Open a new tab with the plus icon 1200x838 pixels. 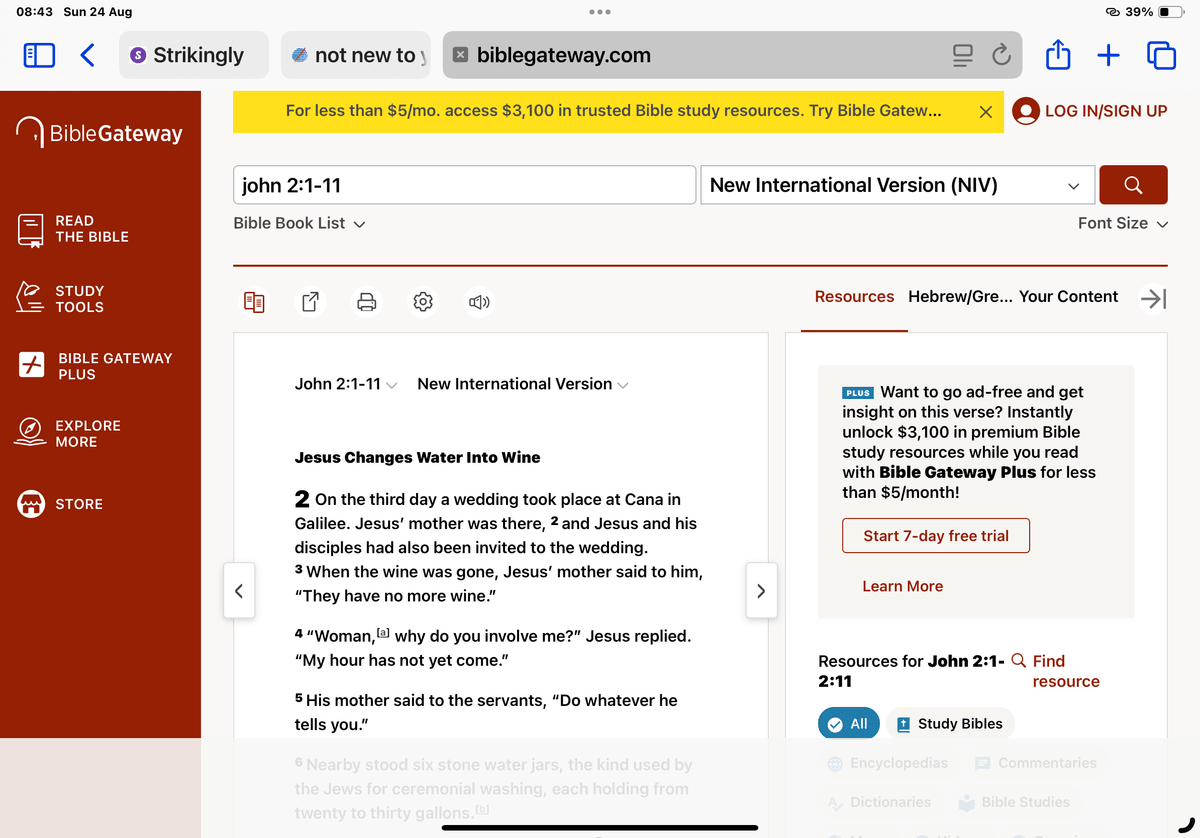1108,55
